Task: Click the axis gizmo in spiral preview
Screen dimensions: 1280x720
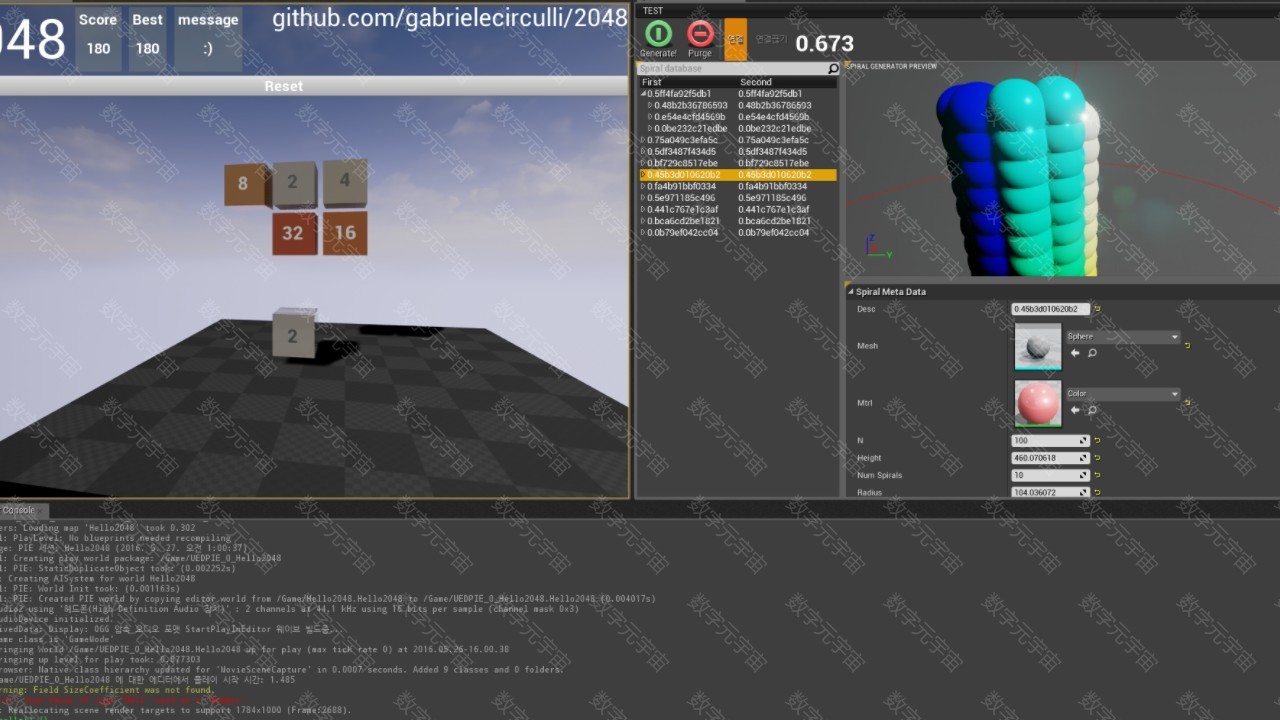Action: coord(877,248)
